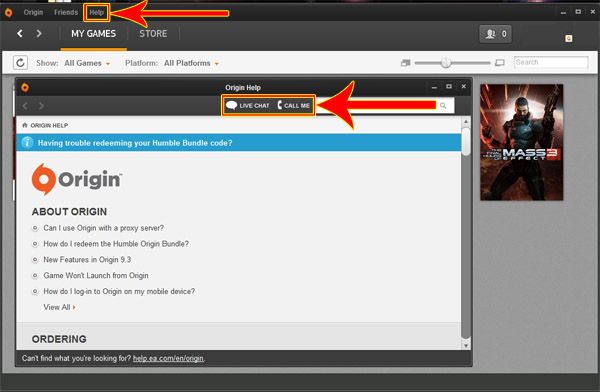Viewport: 600px width, 392px height.
Task: Click the ABOUT ORIGIN section heading
Action: pyautogui.click(x=69, y=212)
